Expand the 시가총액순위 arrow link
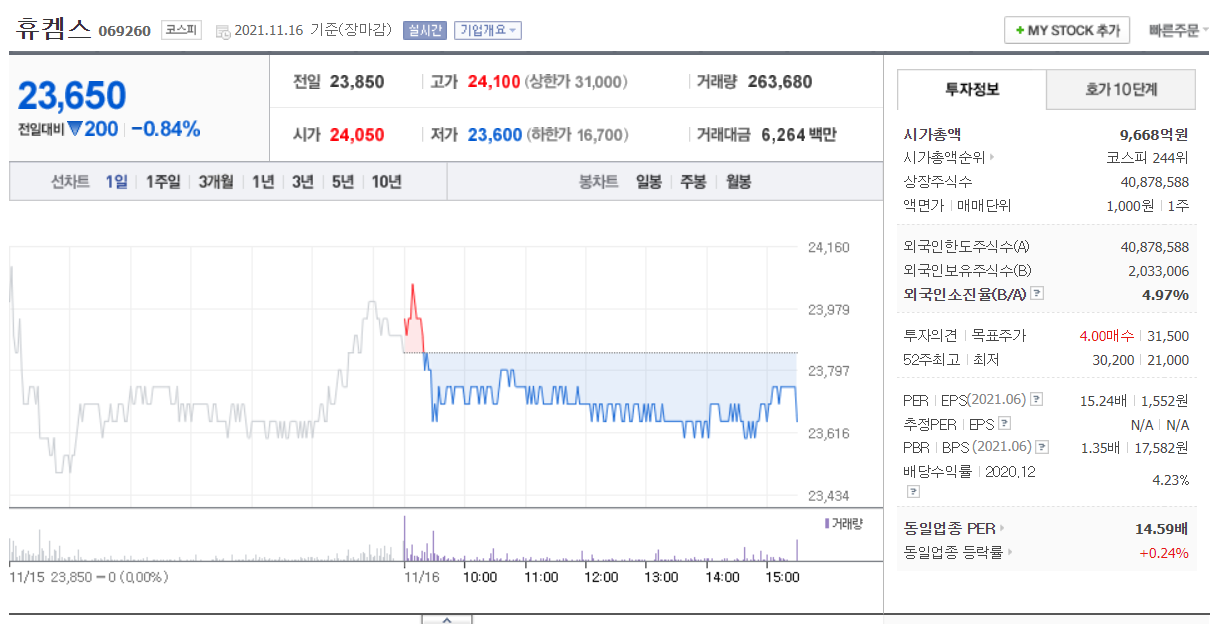This screenshot has width=1214, height=624. point(992,158)
